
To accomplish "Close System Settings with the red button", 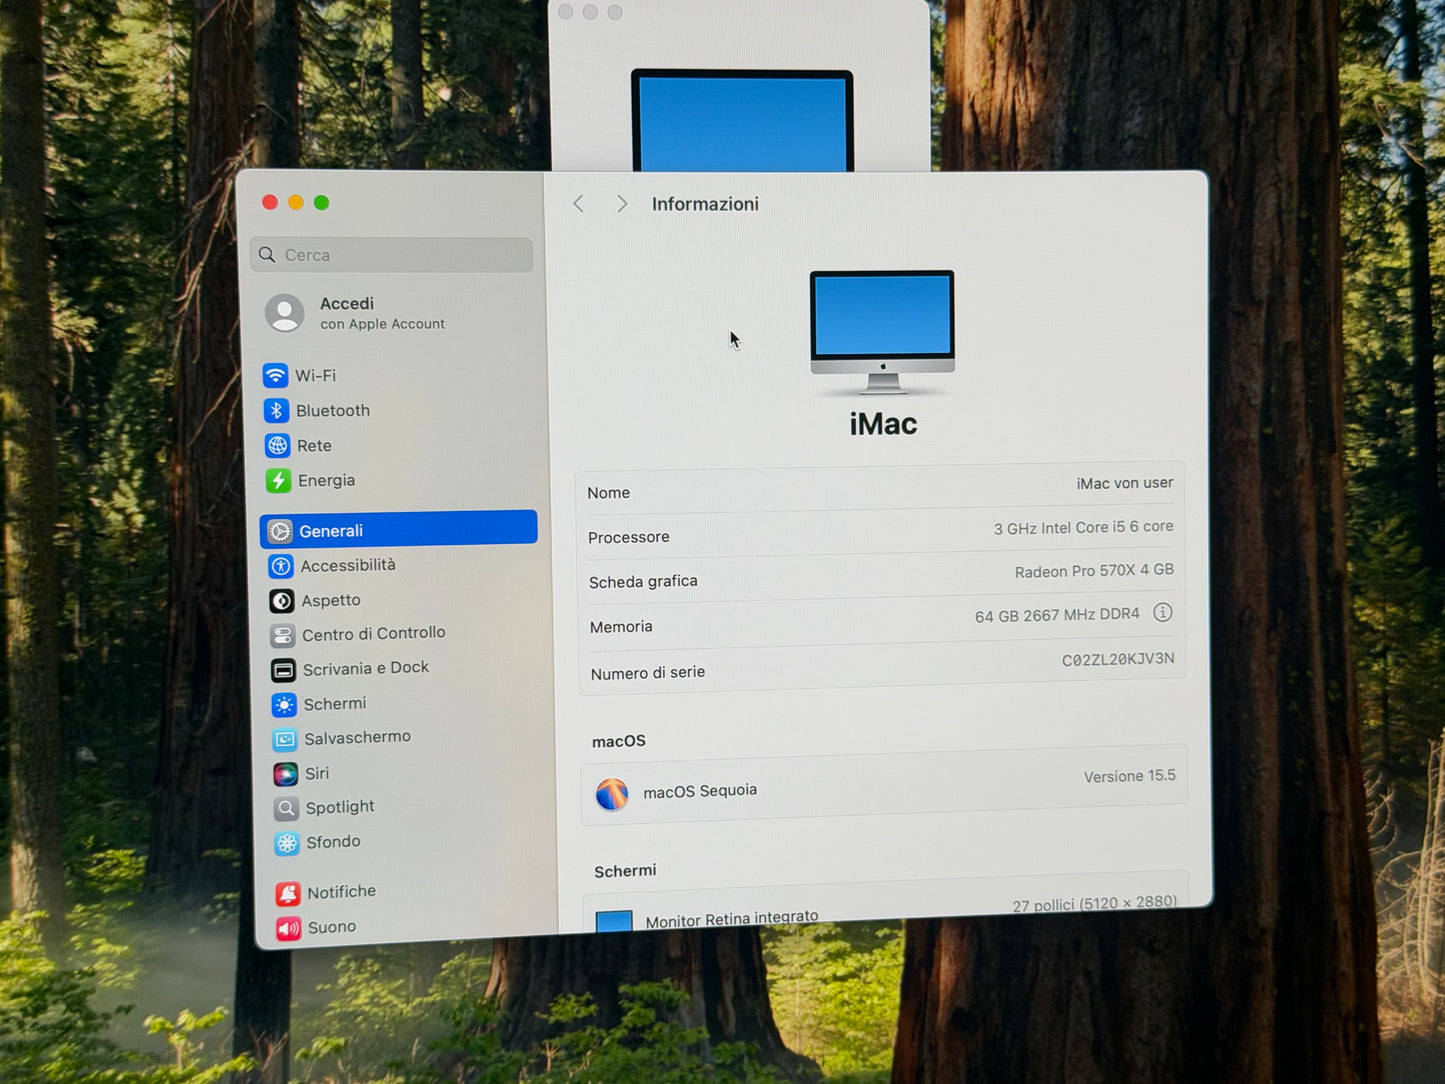I will [270, 202].
